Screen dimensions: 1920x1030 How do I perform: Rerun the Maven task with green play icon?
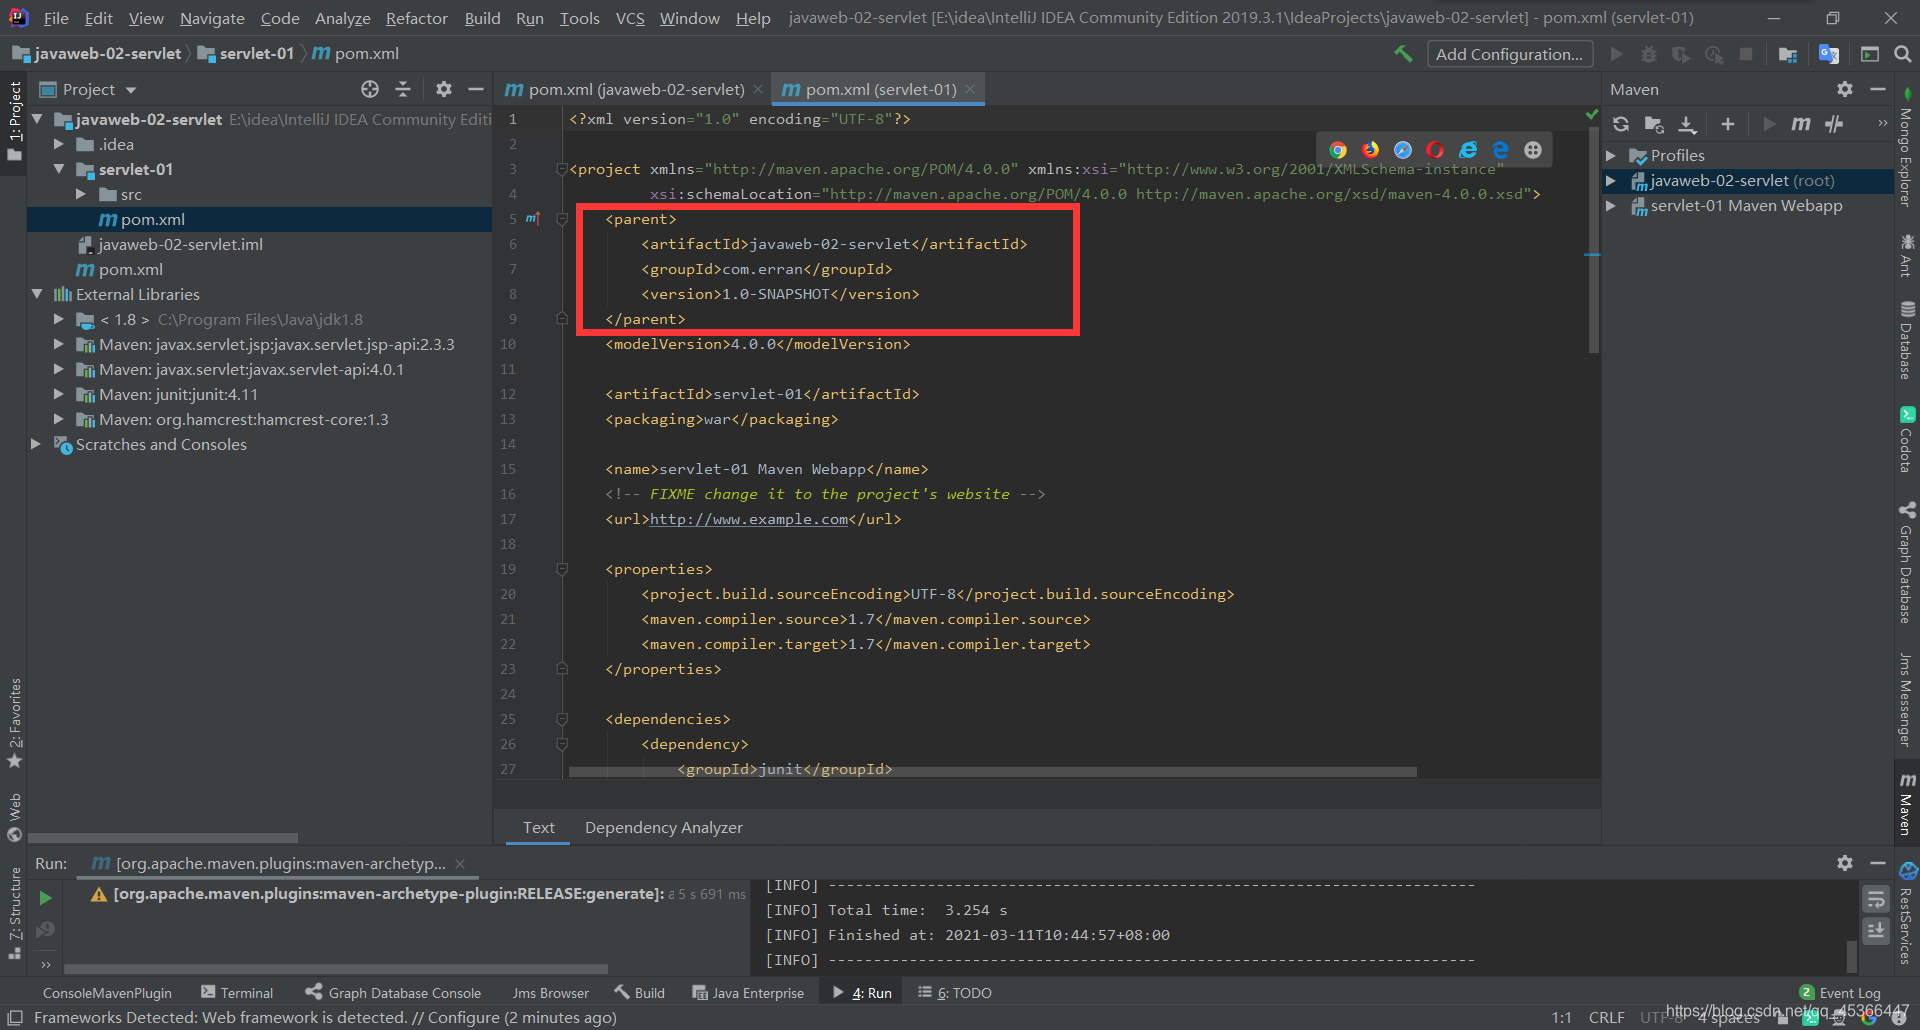[45, 898]
